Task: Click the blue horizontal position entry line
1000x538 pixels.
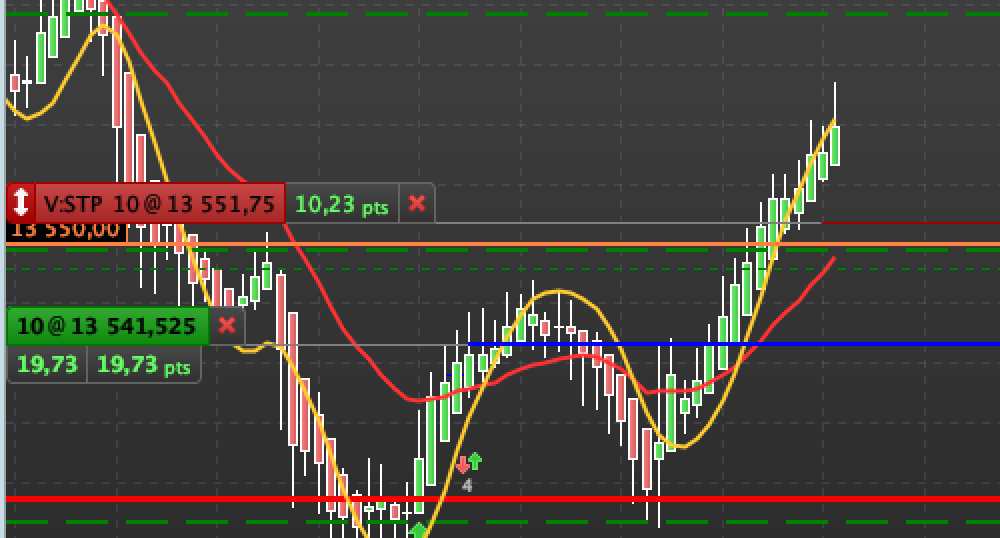Action: (x=733, y=344)
